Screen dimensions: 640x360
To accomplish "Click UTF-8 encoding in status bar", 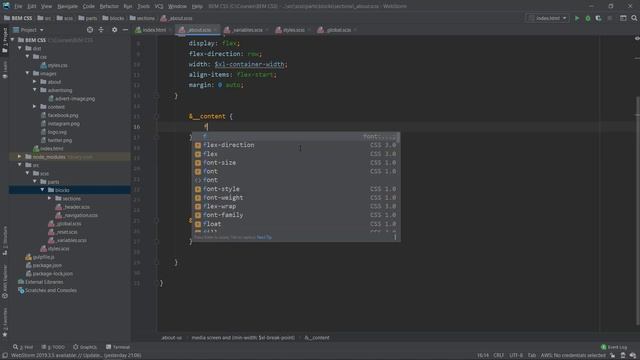I will [516, 356].
